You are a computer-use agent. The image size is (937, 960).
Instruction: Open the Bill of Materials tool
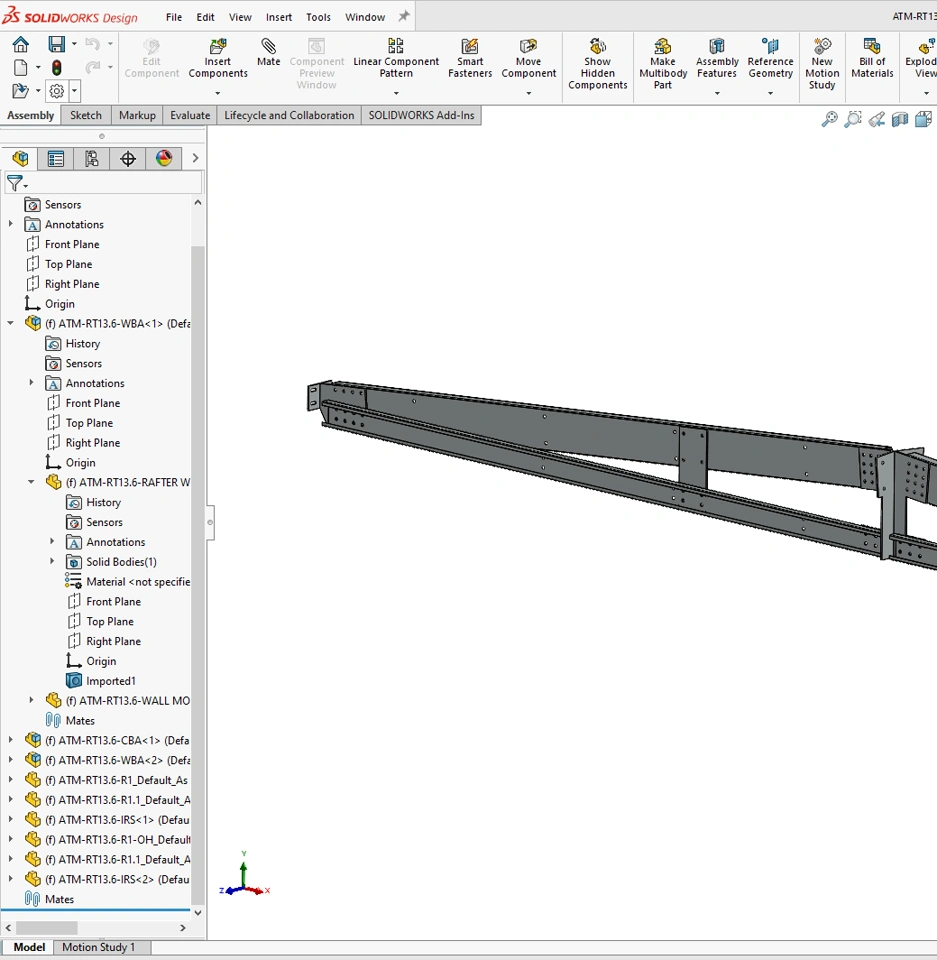pos(872,59)
